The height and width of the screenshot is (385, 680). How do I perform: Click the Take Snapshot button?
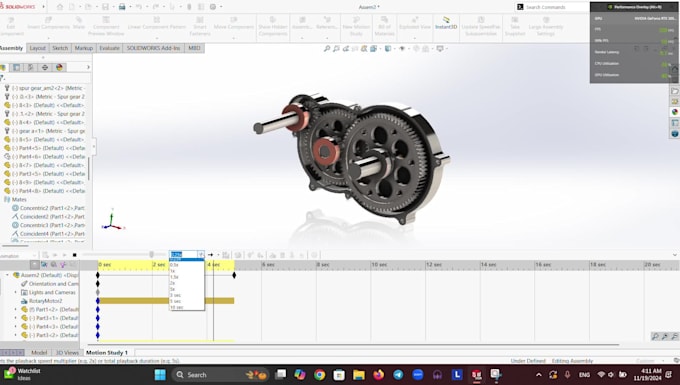pyautogui.click(x=515, y=26)
